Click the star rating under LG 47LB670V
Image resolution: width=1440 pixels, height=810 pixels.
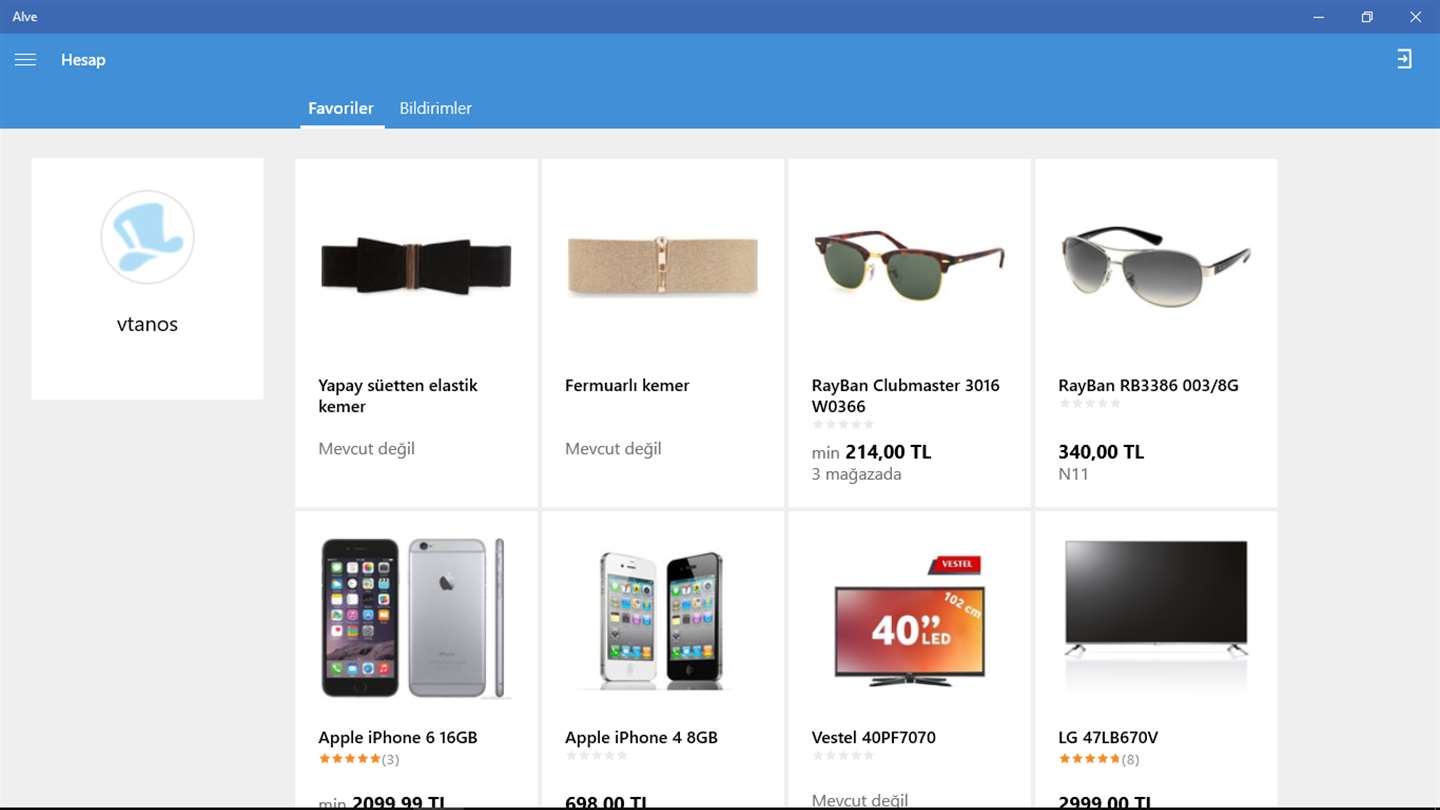[x=1089, y=759]
